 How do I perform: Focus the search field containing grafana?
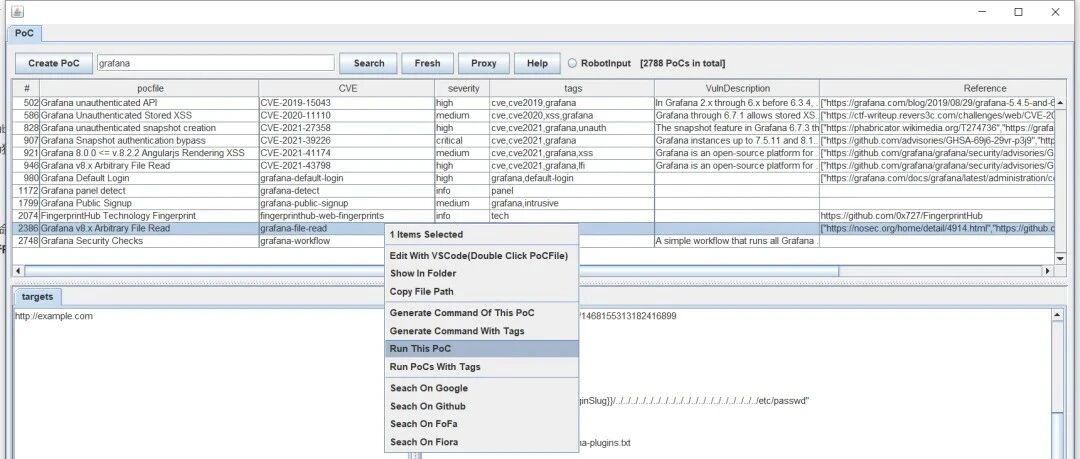[216, 63]
